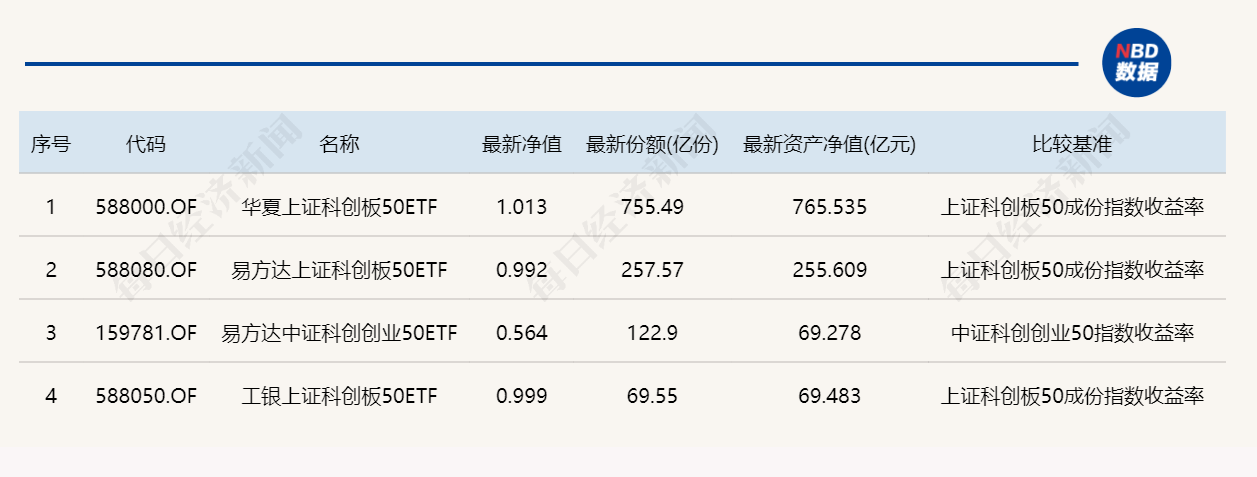Click 中证科创创业50指数收益率 benchmark cell
Screen dimensions: 1257x477
pyautogui.click(x=1072, y=333)
